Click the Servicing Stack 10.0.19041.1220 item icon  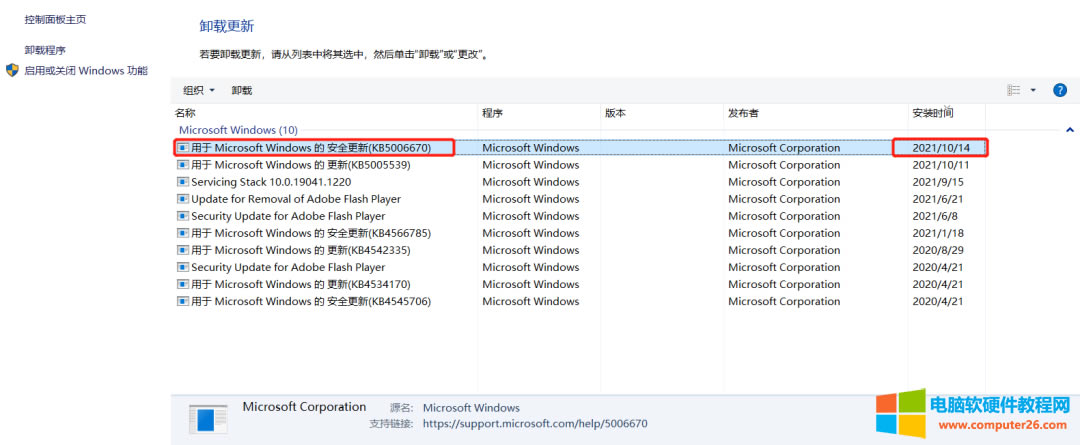(x=182, y=182)
